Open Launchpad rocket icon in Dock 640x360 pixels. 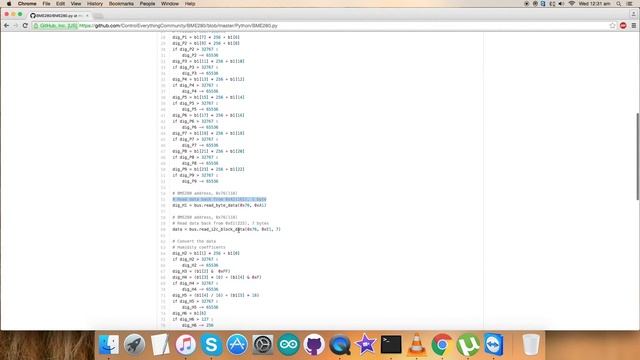click(134, 345)
